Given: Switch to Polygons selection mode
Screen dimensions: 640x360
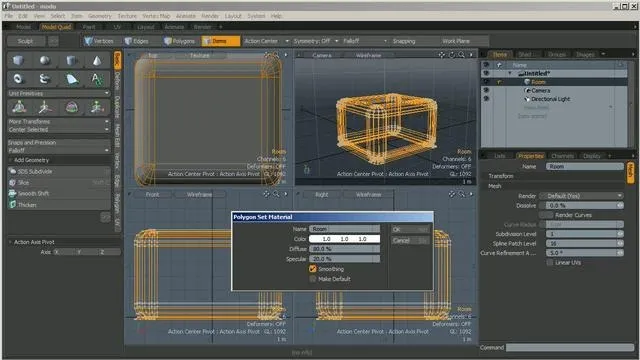Looking at the screenshot, I should pyautogui.click(x=180, y=41).
